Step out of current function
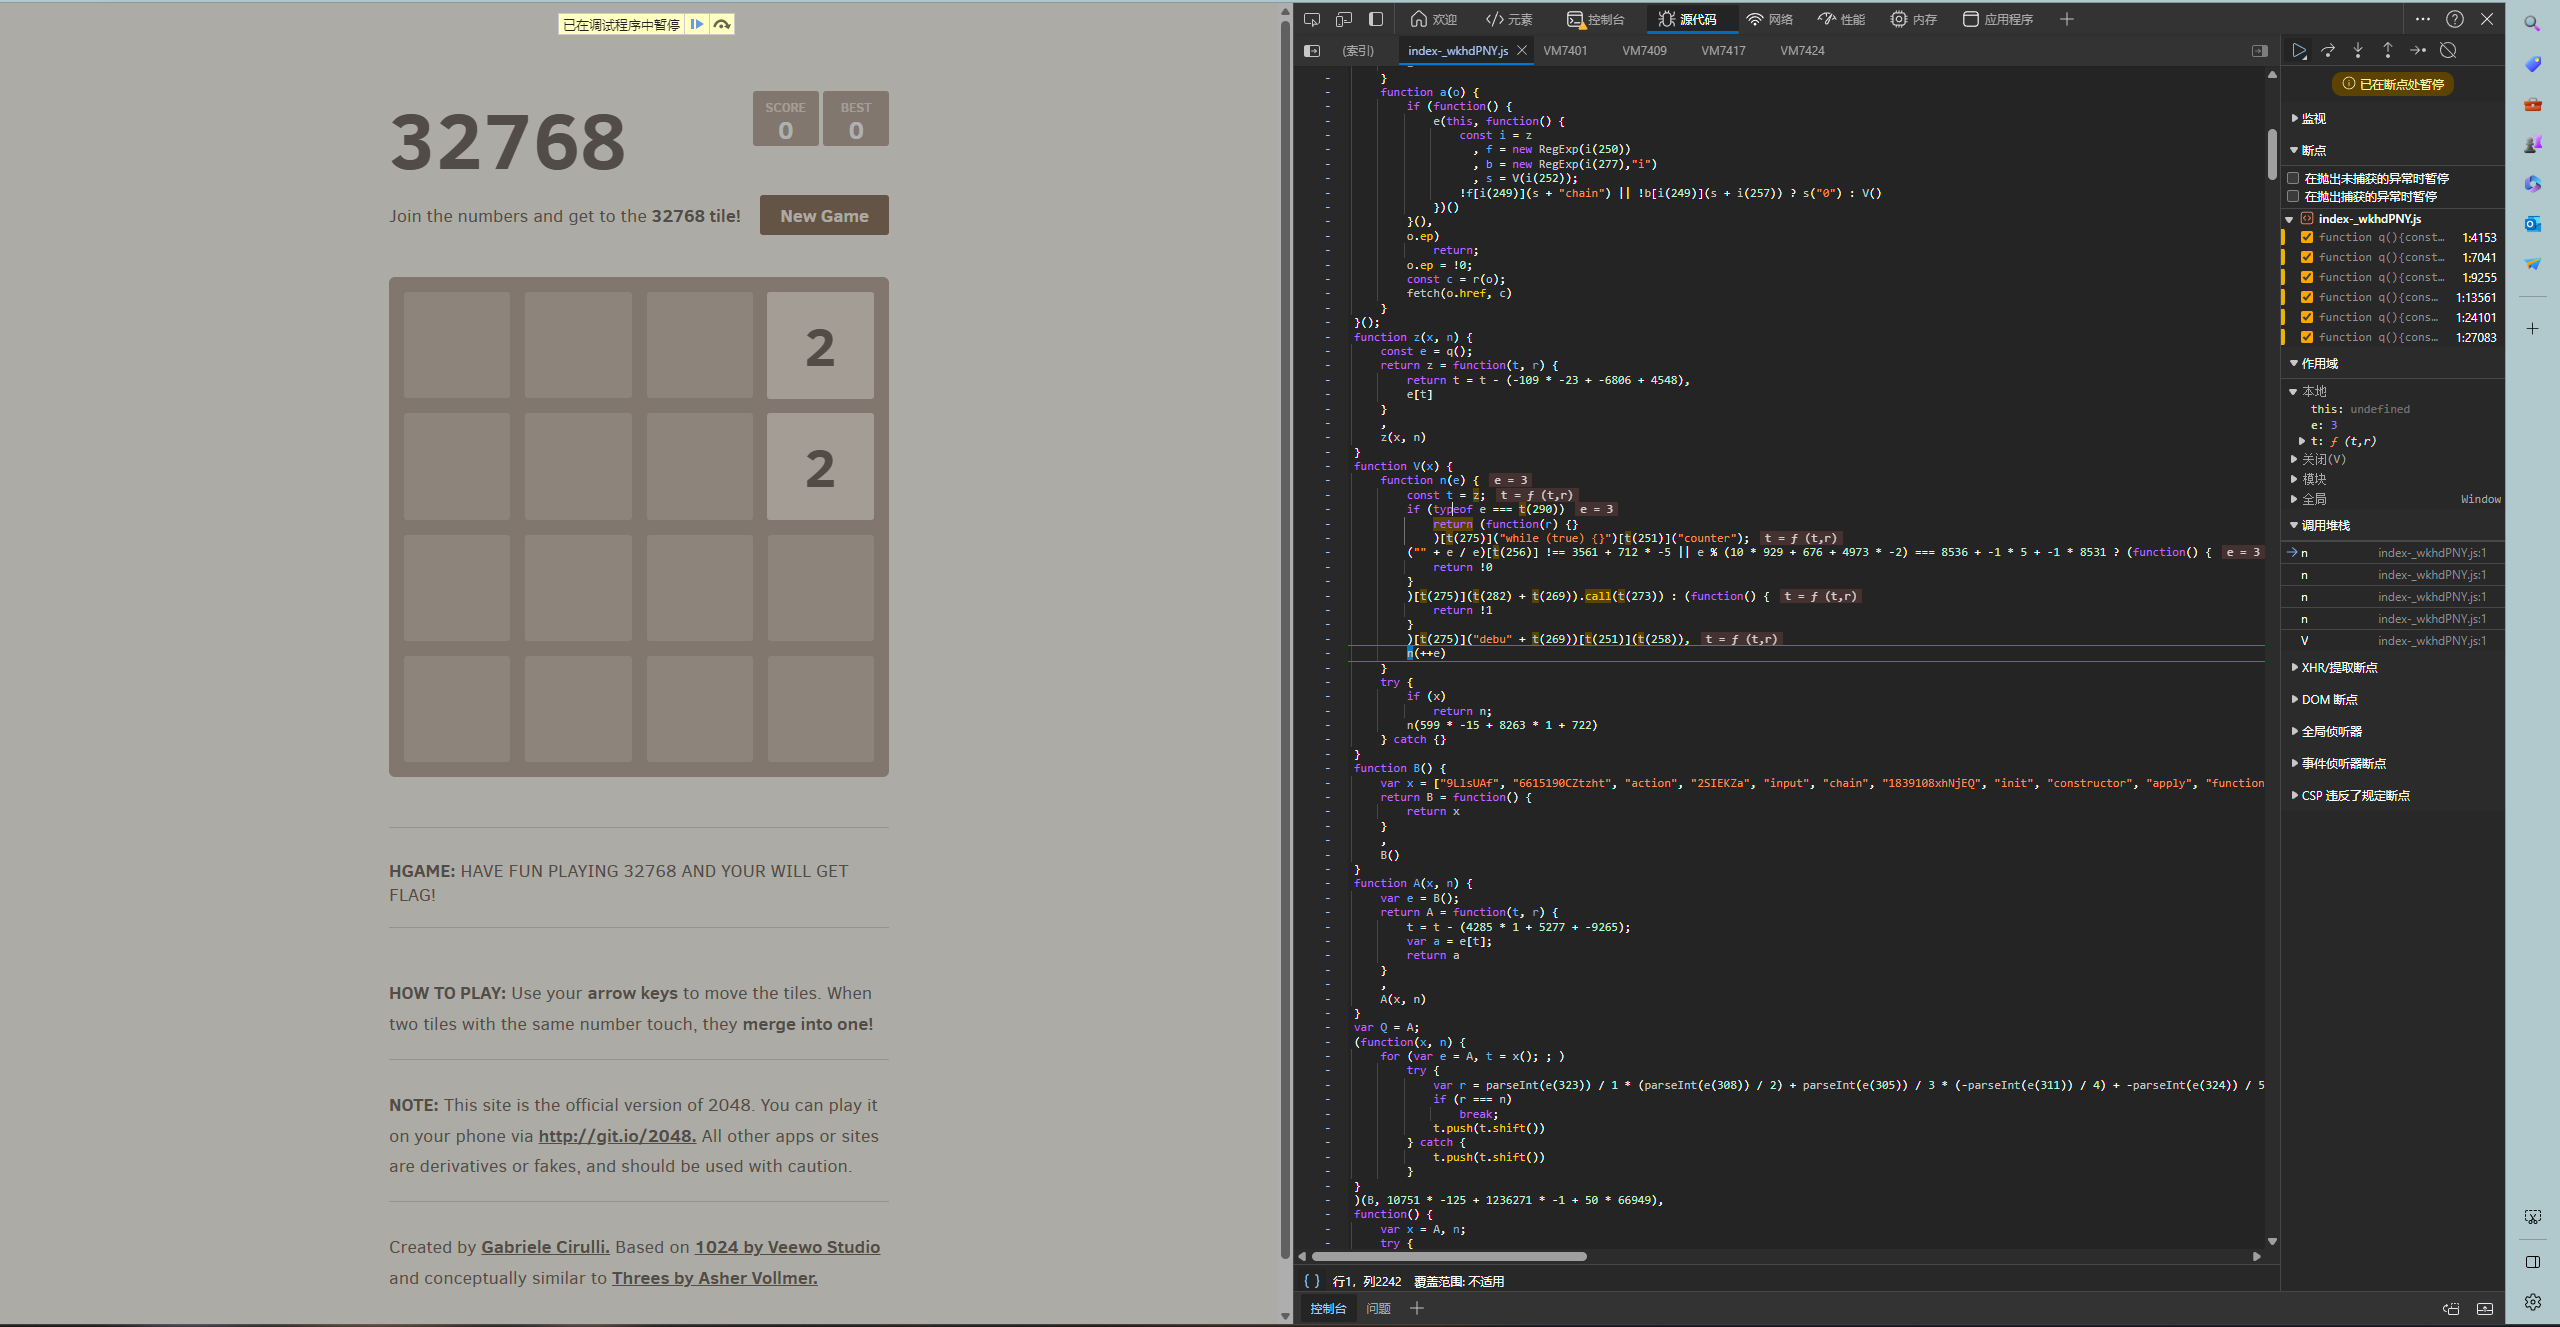Image resolution: width=2560 pixels, height=1327 pixels. point(2388,50)
